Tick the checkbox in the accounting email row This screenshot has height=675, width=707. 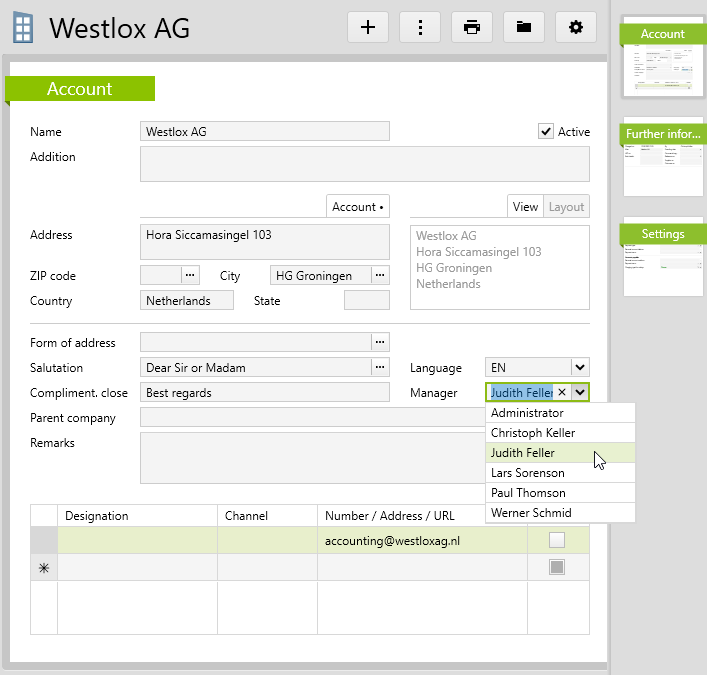(557, 541)
